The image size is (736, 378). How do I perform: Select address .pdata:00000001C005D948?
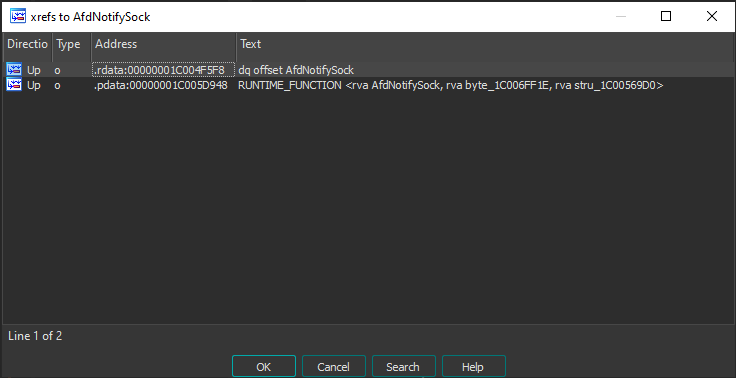161,85
